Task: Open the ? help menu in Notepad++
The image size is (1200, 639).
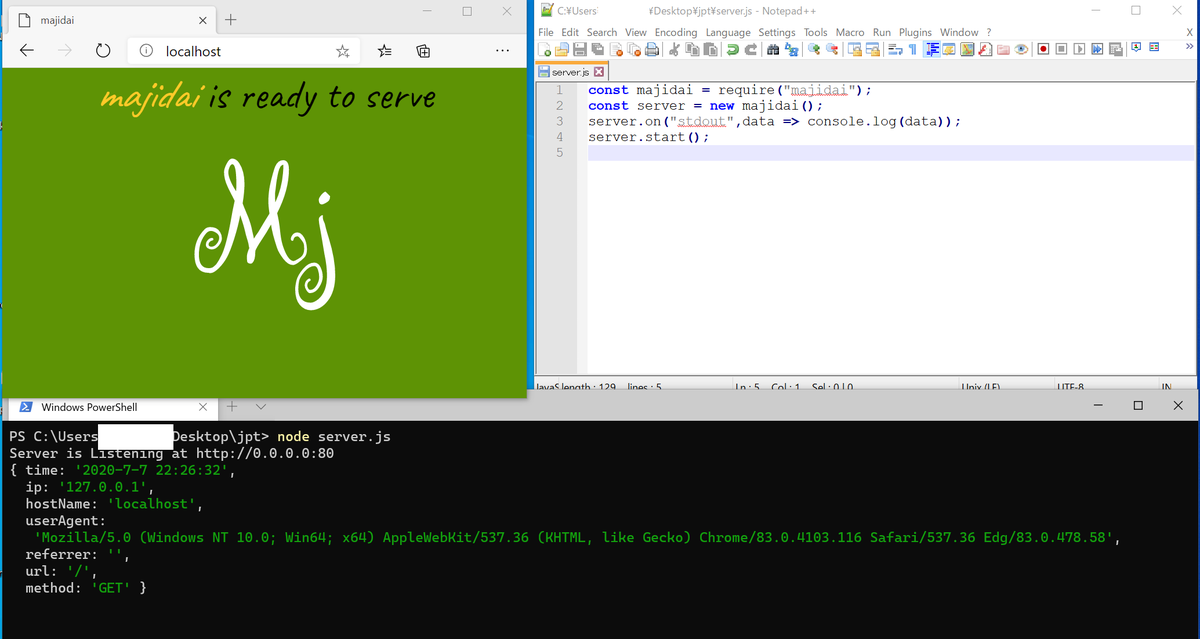Action: (x=989, y=32)
